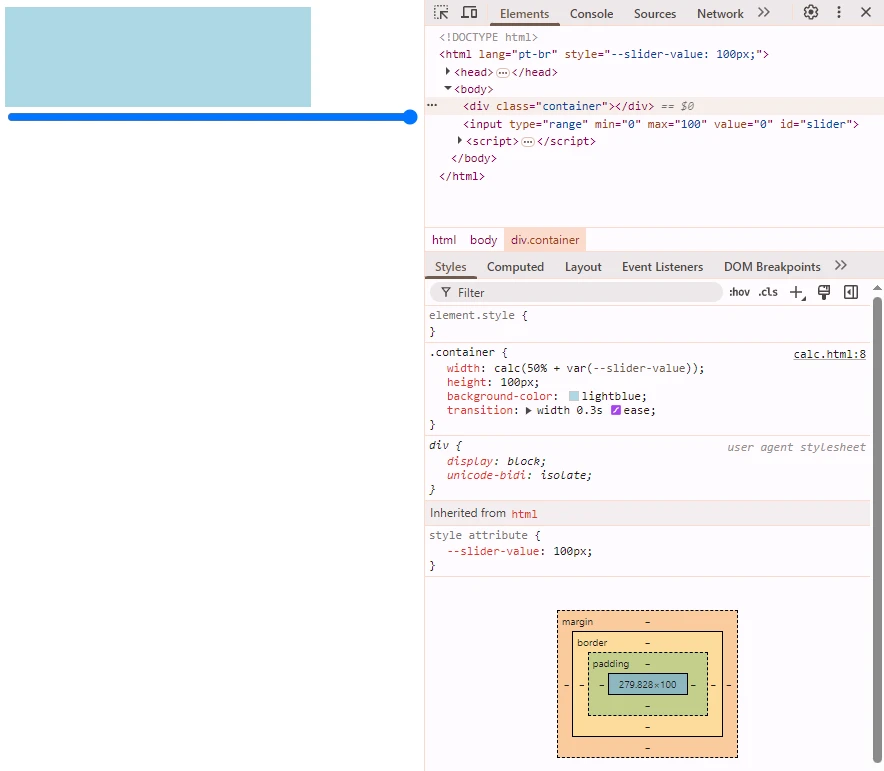Open the lightblue color swatch picker
The height and width of the screenshot is (771, 884).
[x=574, y=396]
